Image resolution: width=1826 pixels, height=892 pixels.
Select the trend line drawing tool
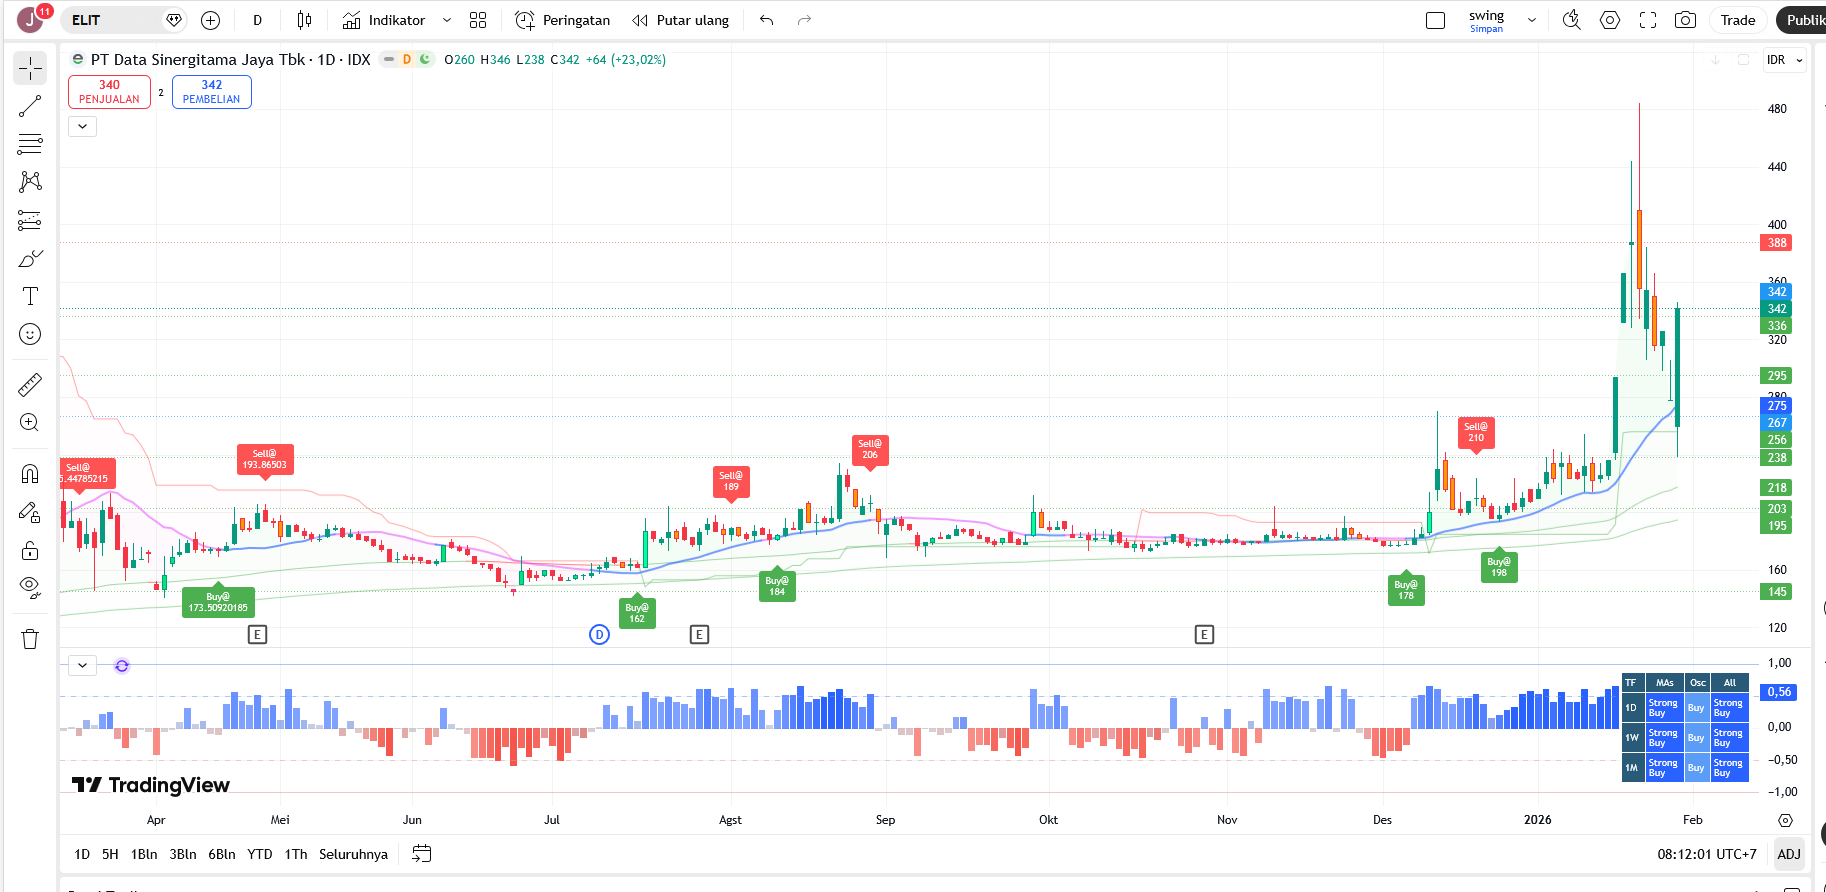[x=30, y=106]
